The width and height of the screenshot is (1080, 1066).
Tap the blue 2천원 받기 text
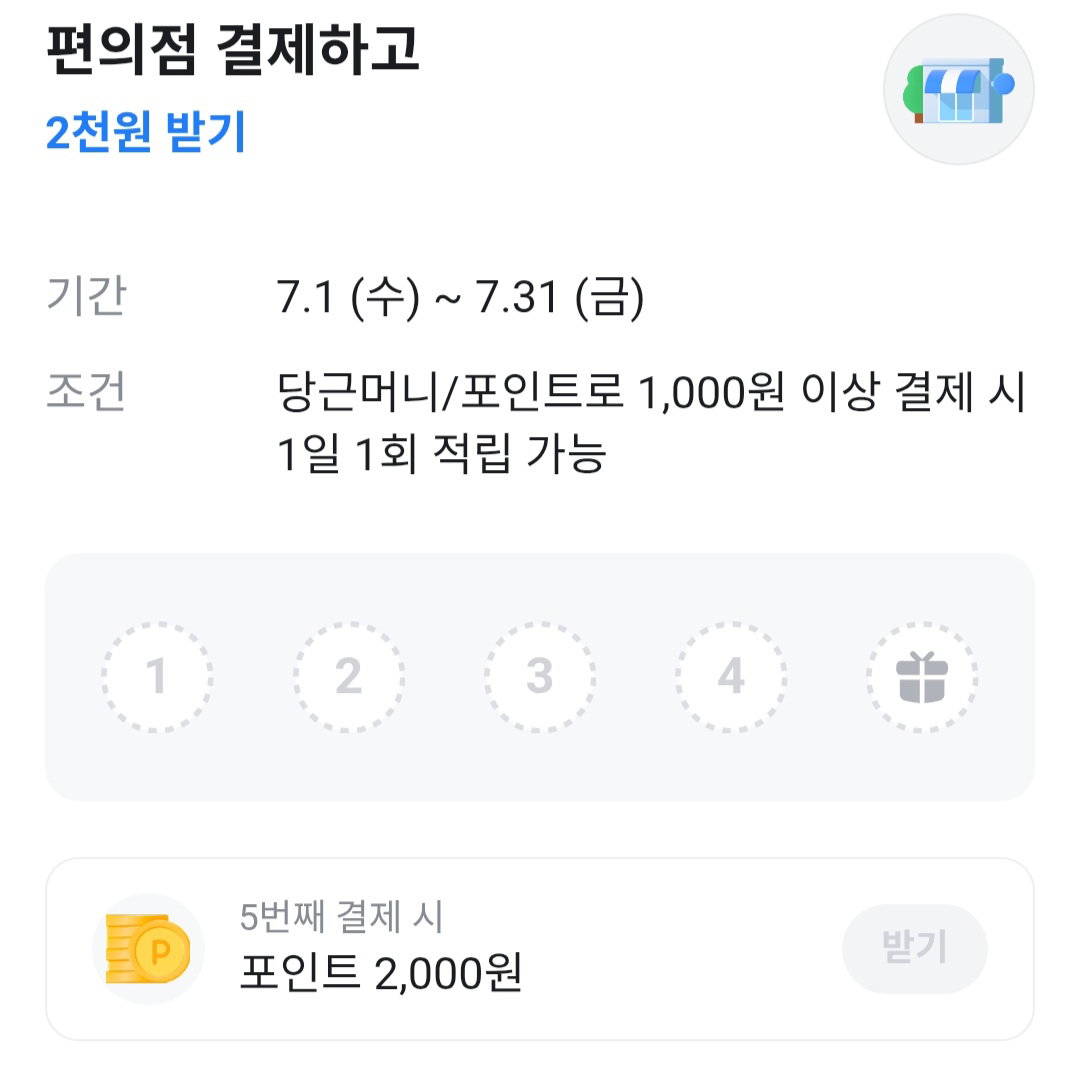pyautogui.click(x=145, y=132)
